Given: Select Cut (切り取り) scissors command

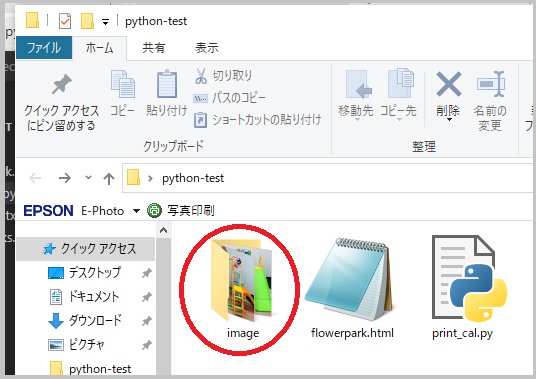Looking at the screenshot, I should tap(223, 76).
